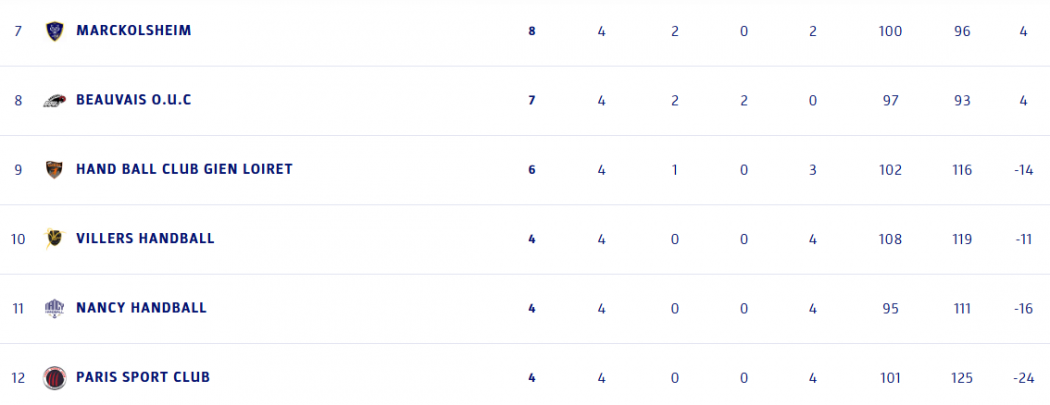
Task: Click the Nancy Handball club logo
Action: click(54, 308)
